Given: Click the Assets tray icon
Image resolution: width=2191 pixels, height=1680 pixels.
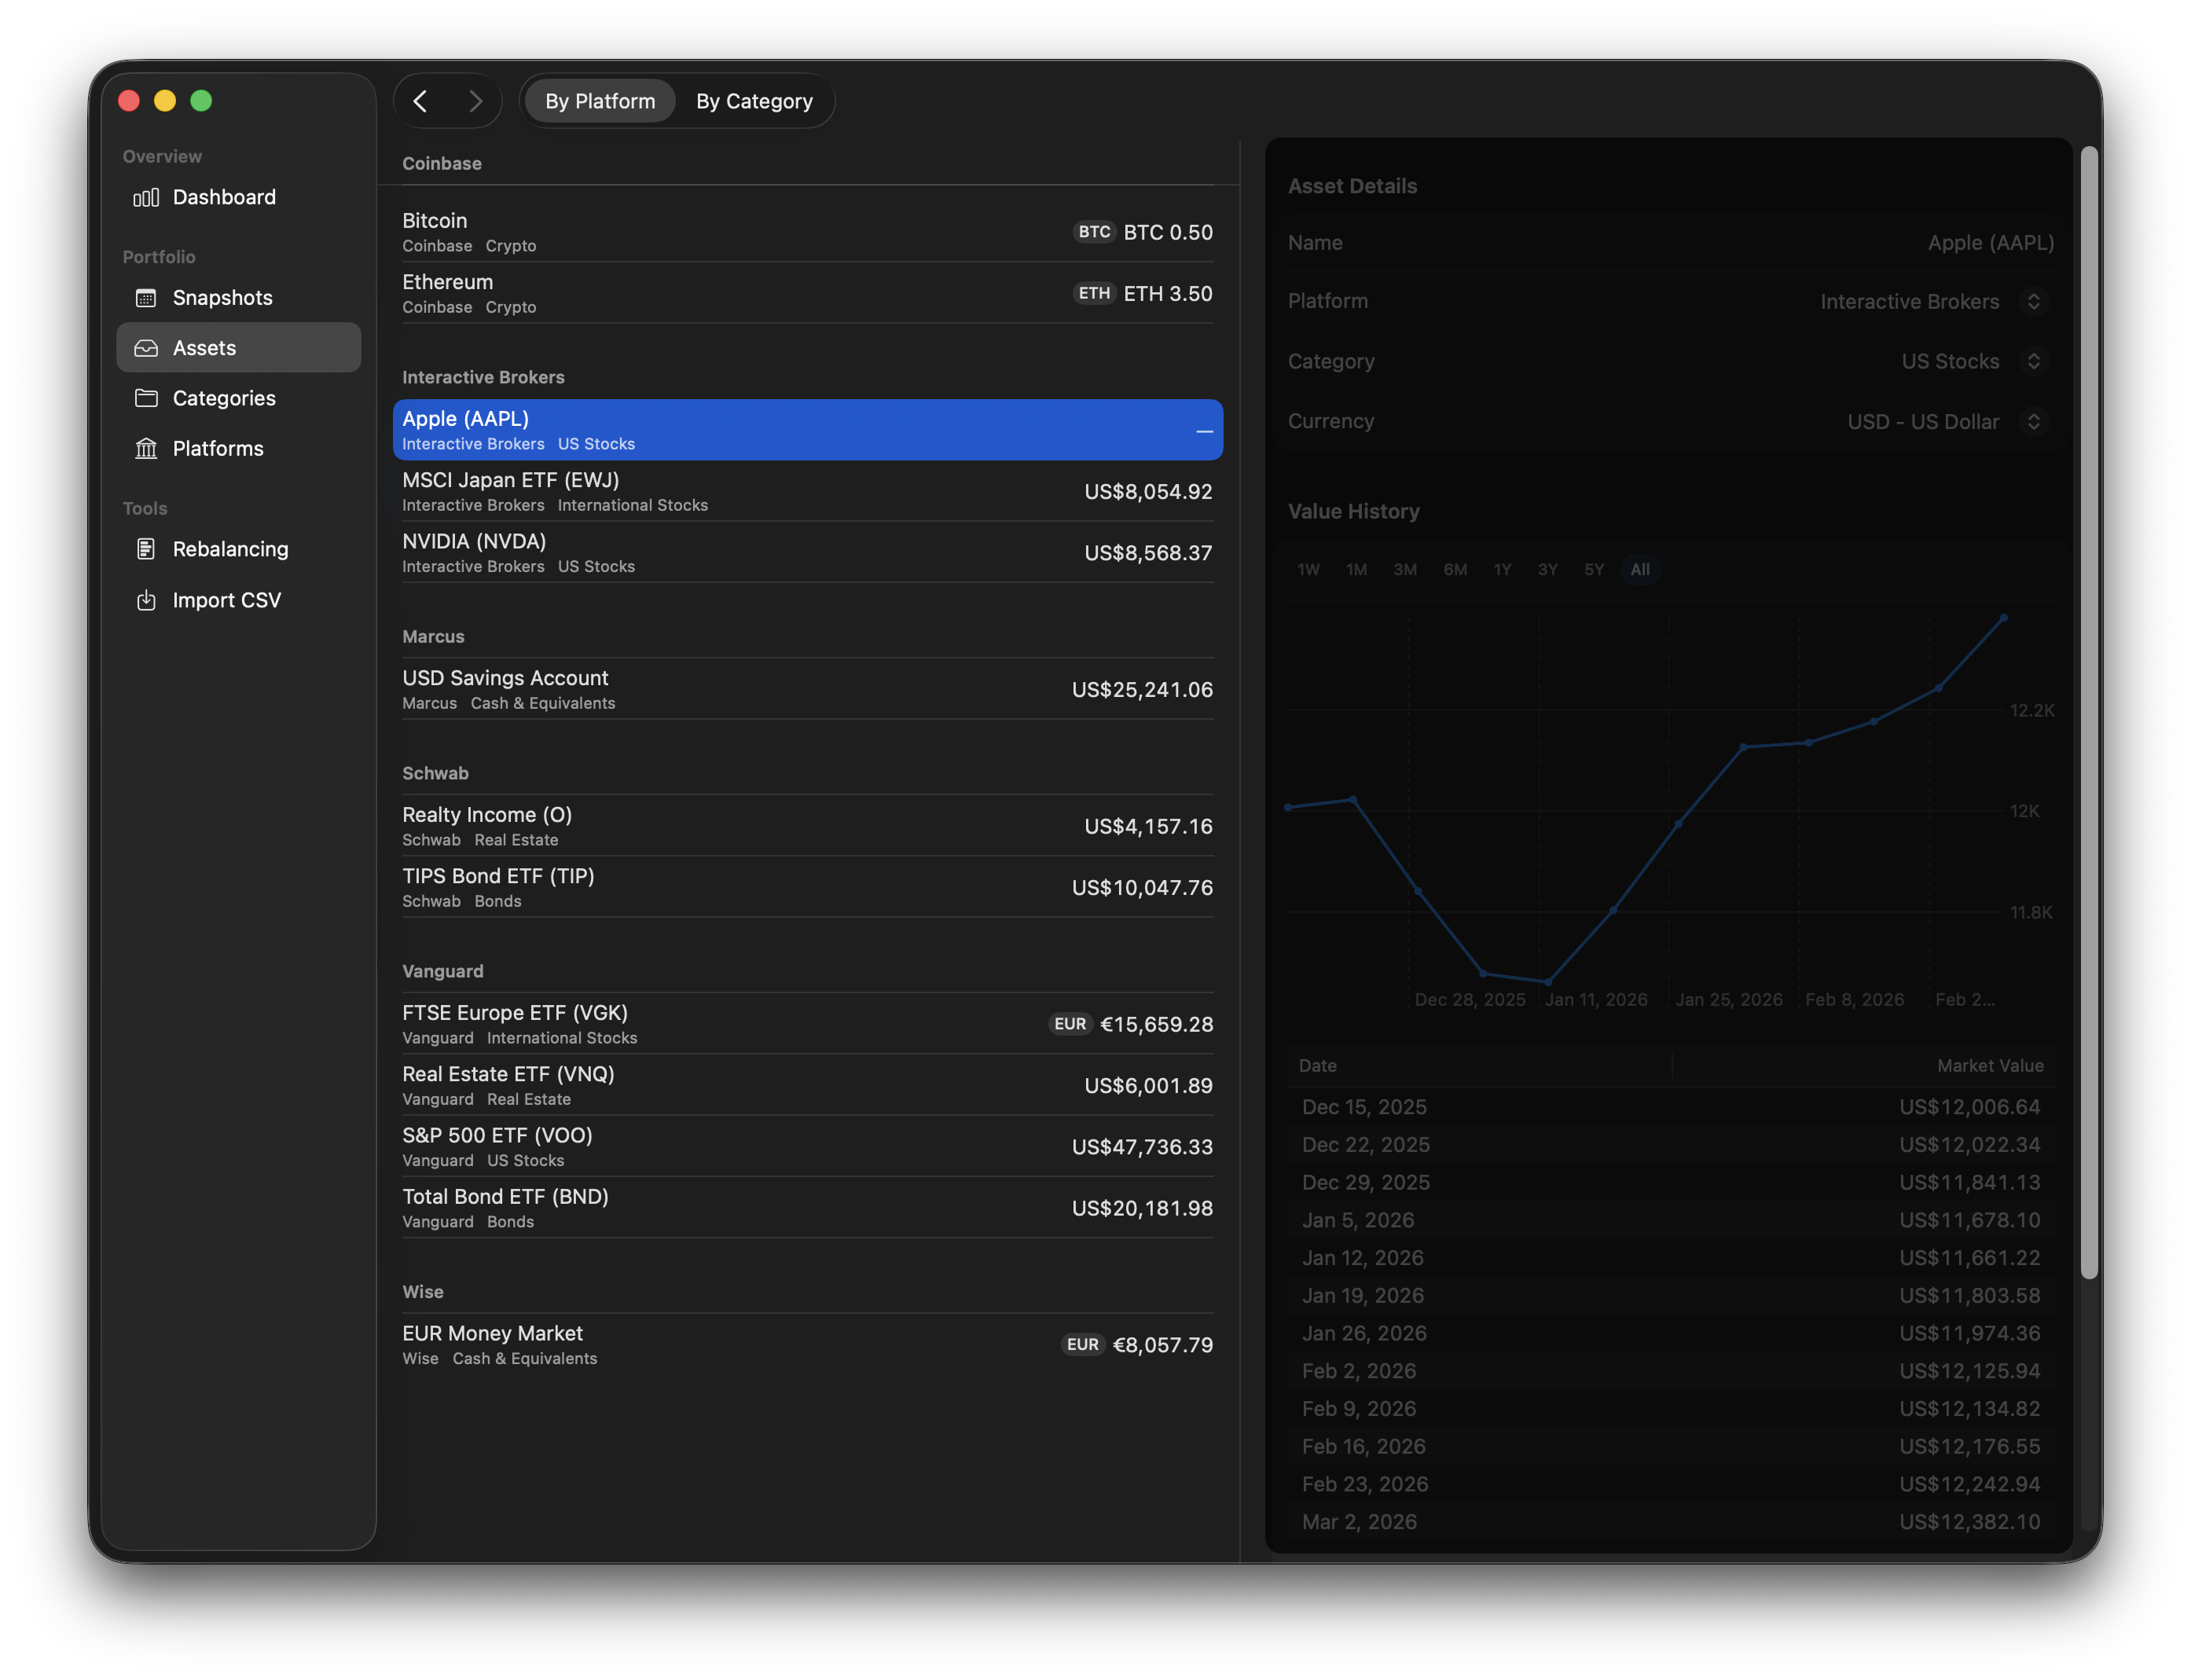Looking at the screenshot, I should tap(147, 347).
